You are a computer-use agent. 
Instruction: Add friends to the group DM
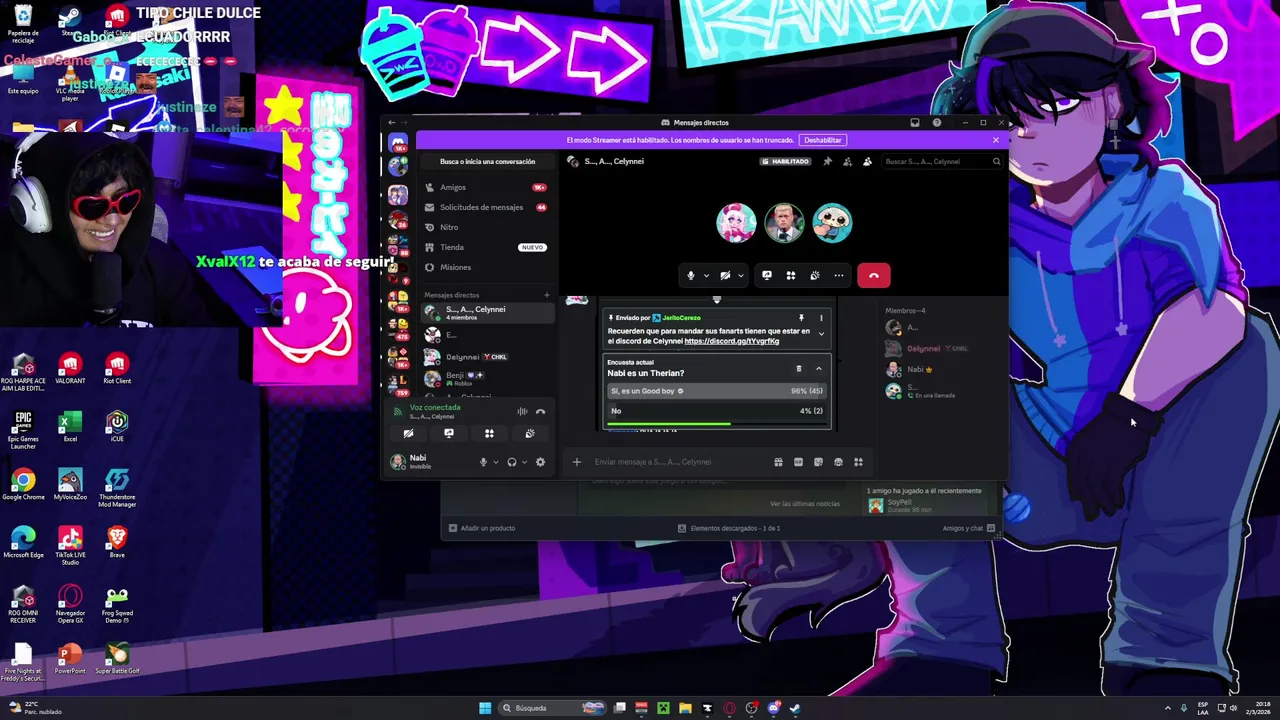847,161
